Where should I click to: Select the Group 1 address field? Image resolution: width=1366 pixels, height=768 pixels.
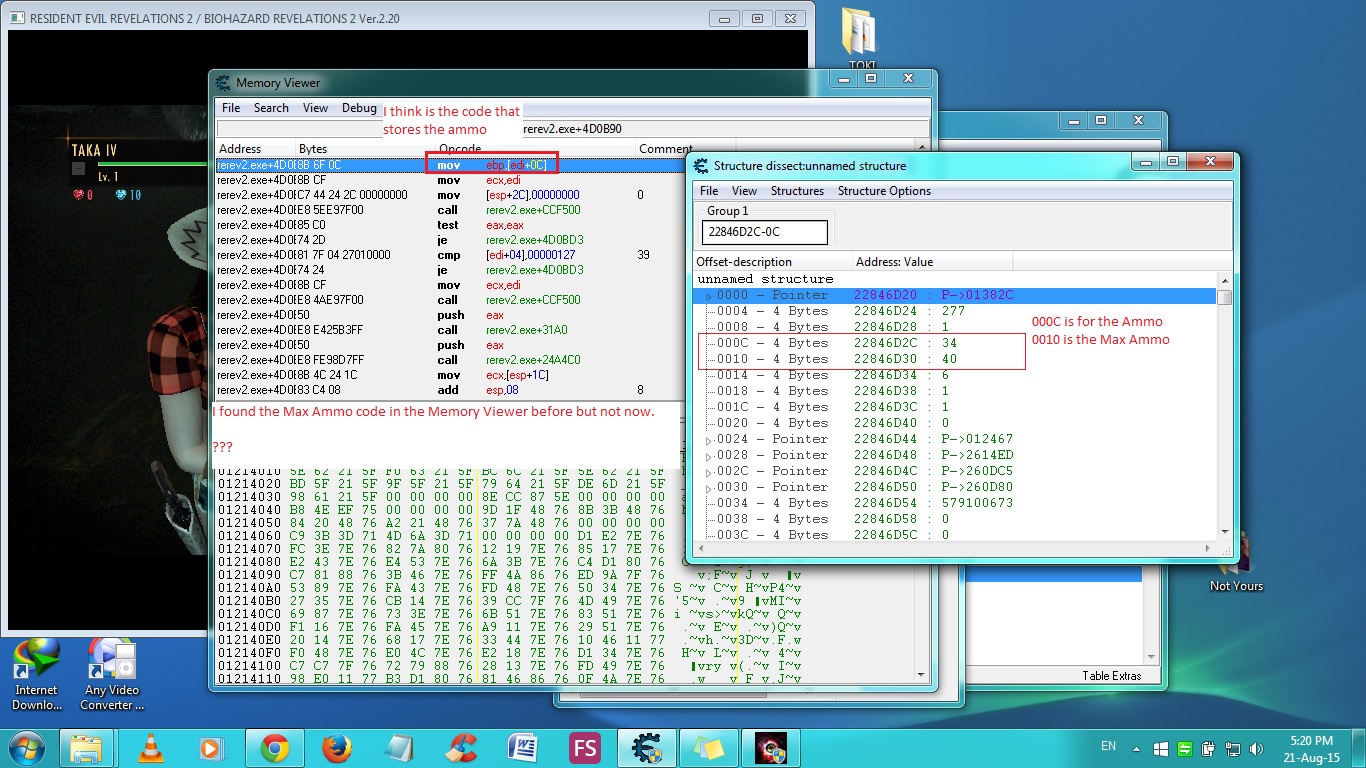763,232
